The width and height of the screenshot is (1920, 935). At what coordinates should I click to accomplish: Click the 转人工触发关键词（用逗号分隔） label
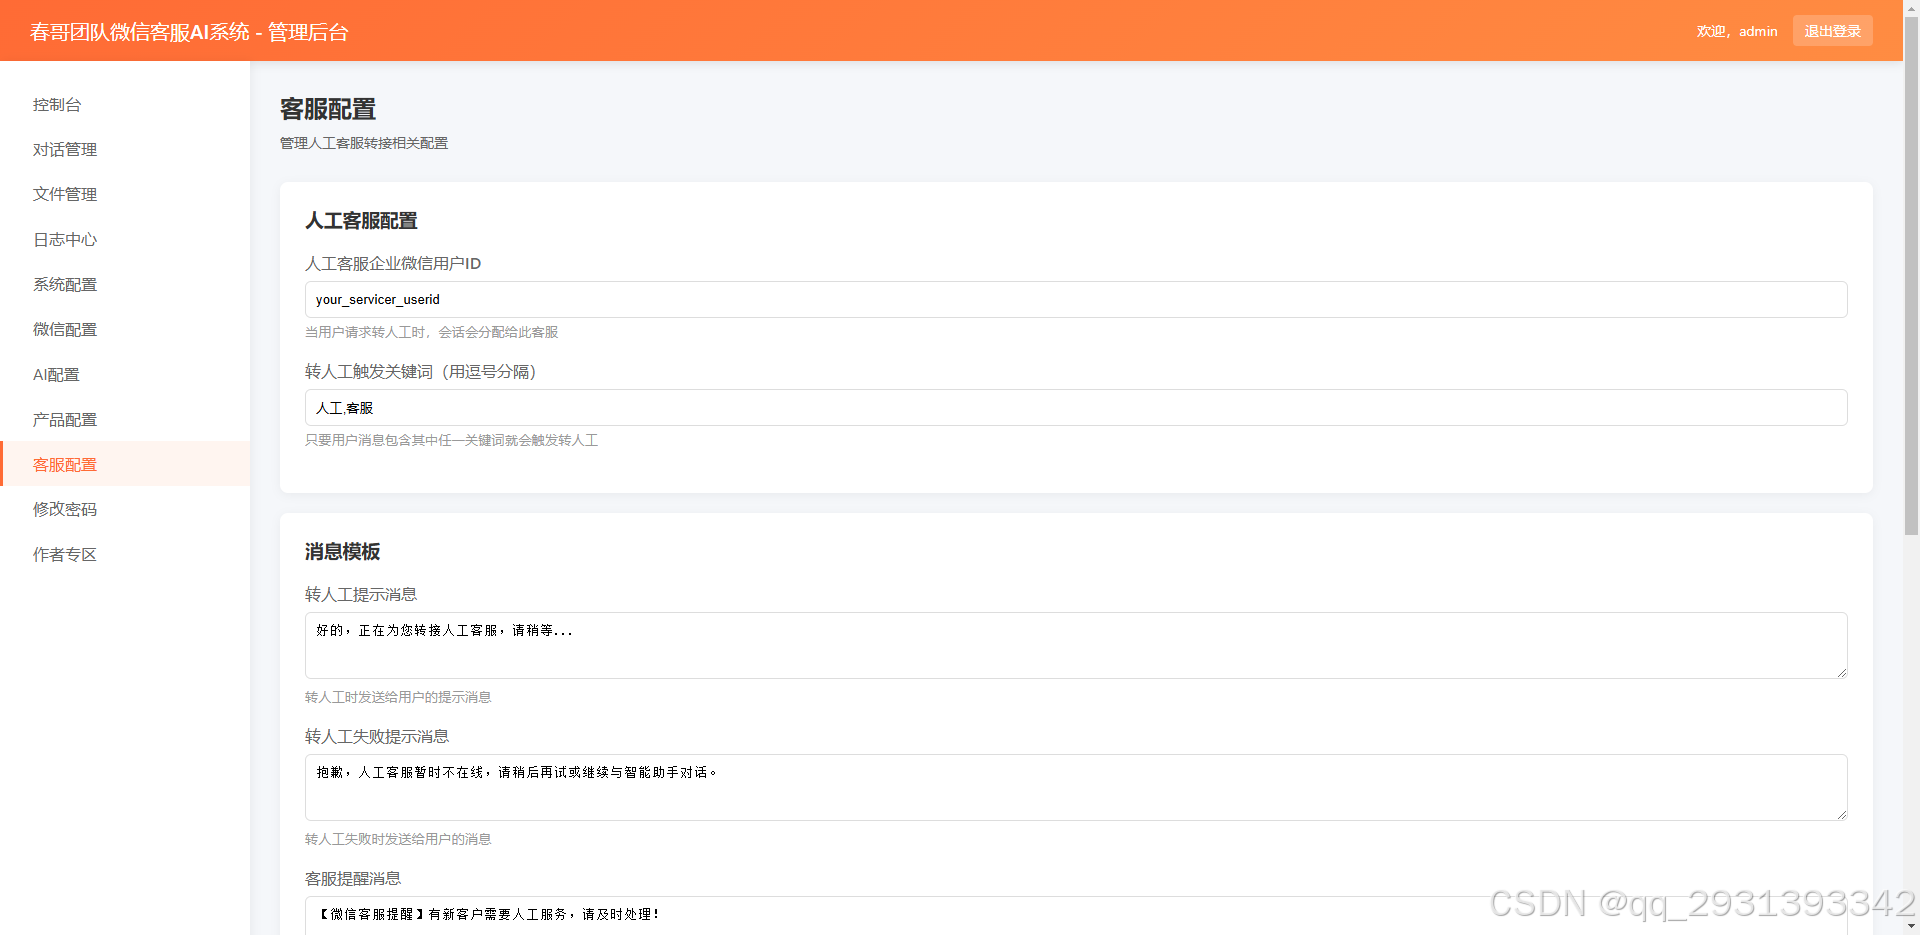421,371
